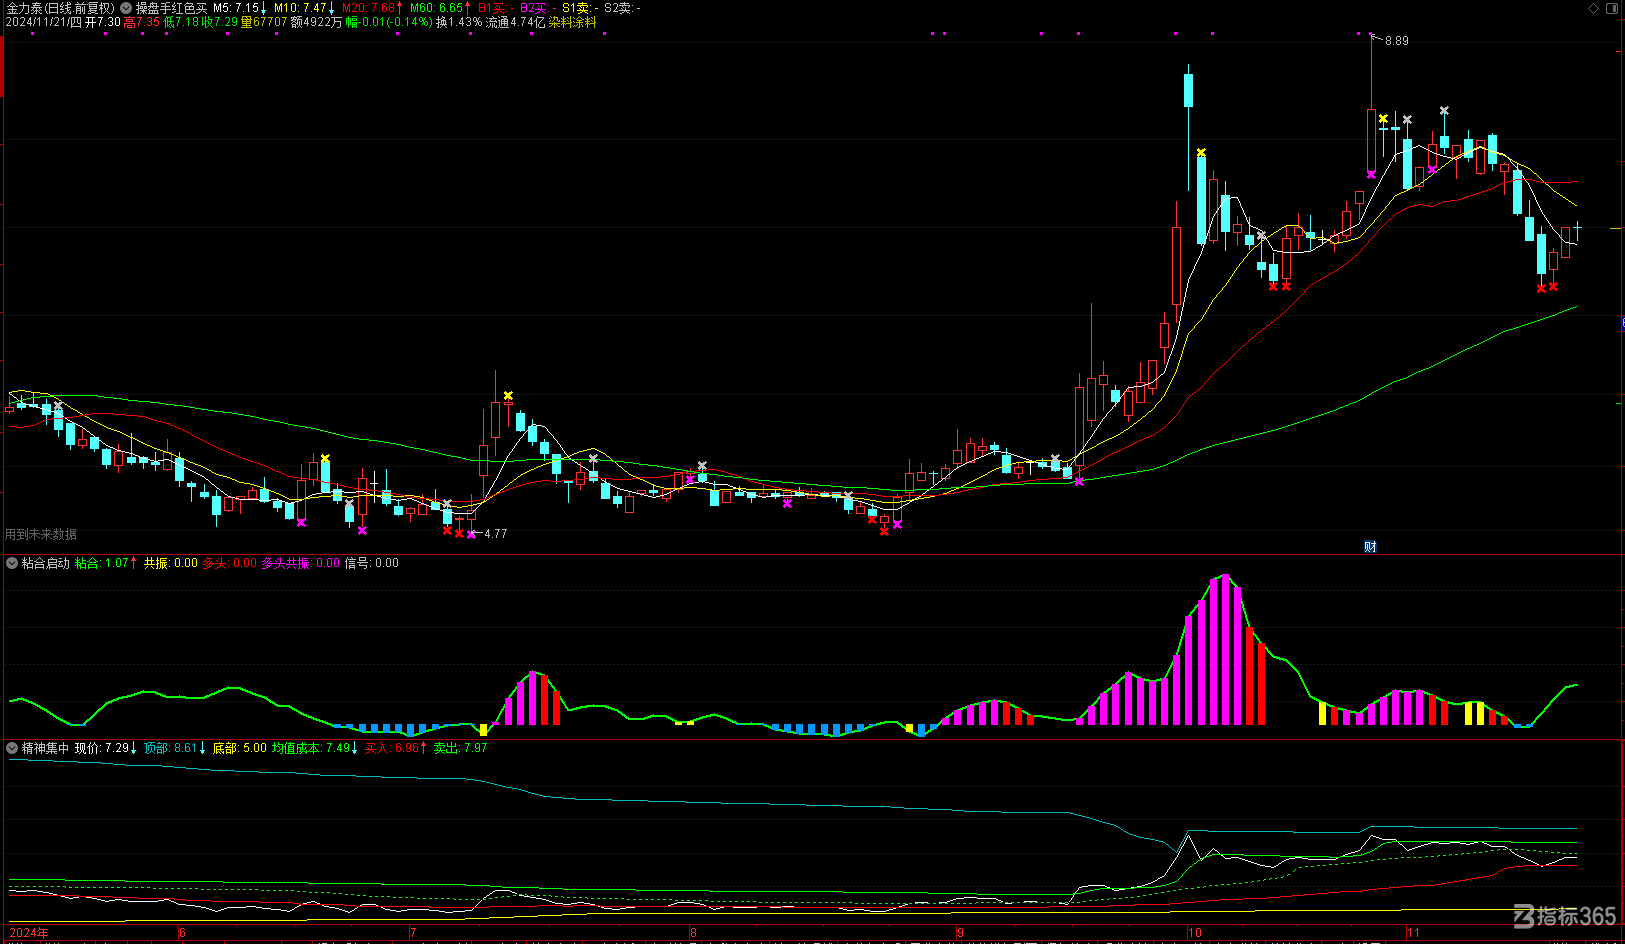Image resolution: width=1625 pixels, height=944 pixels.
Task: Click the S1卖 signal label
Action: (580, 8)
